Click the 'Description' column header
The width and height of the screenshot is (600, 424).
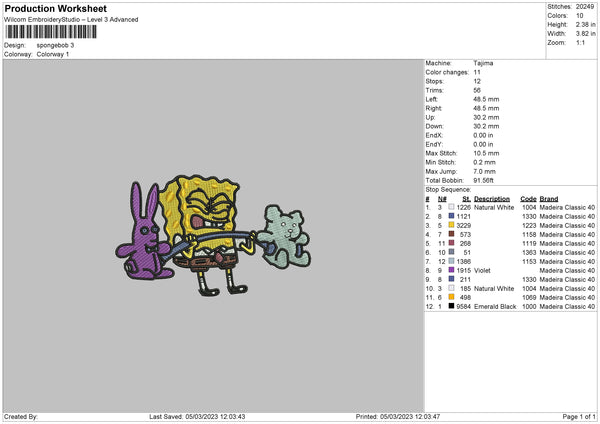(x=492, y=199)
